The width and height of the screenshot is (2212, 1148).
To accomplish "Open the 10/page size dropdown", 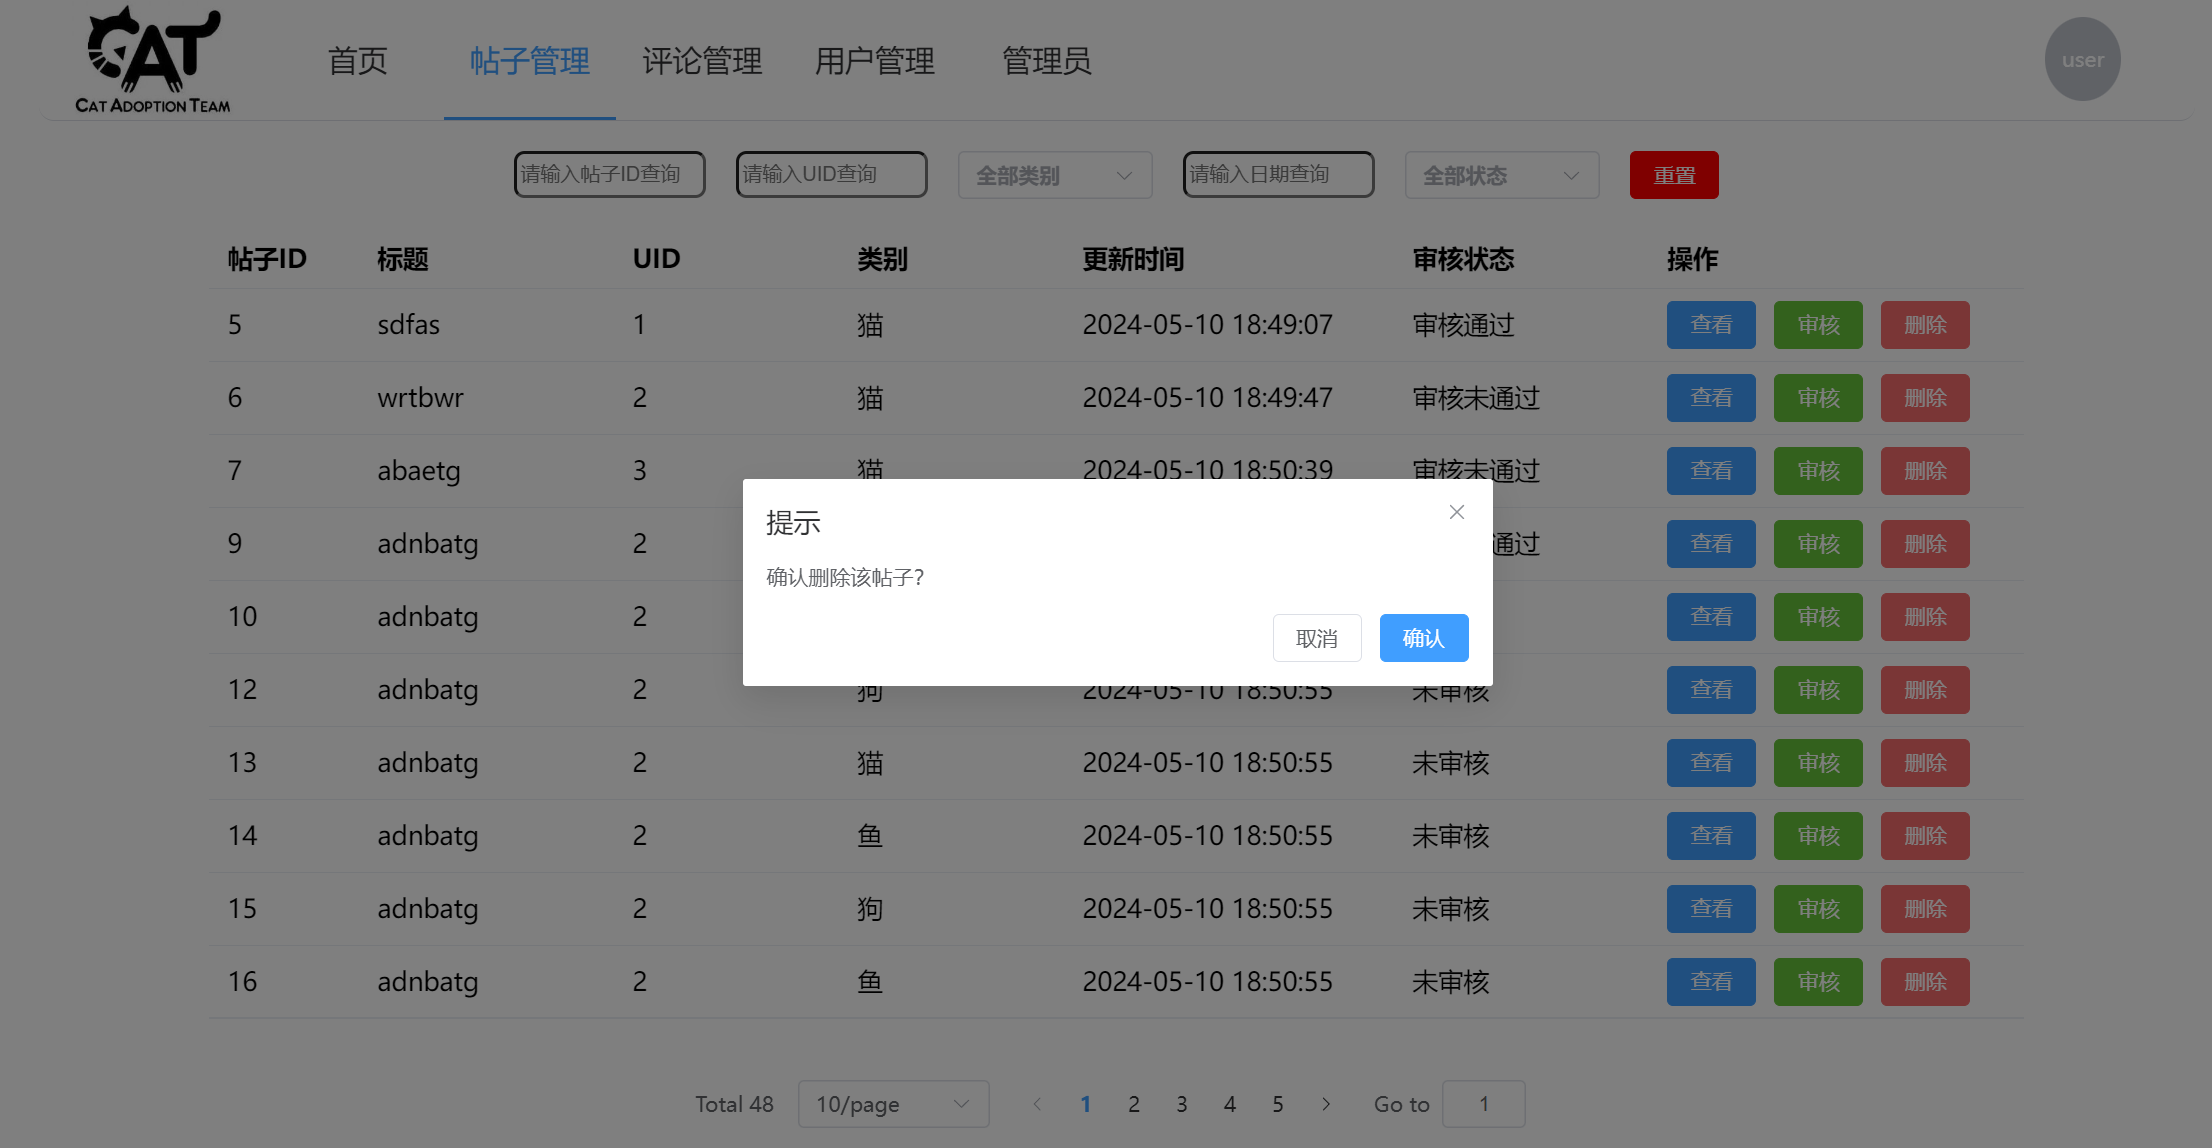I will 892,1104.
